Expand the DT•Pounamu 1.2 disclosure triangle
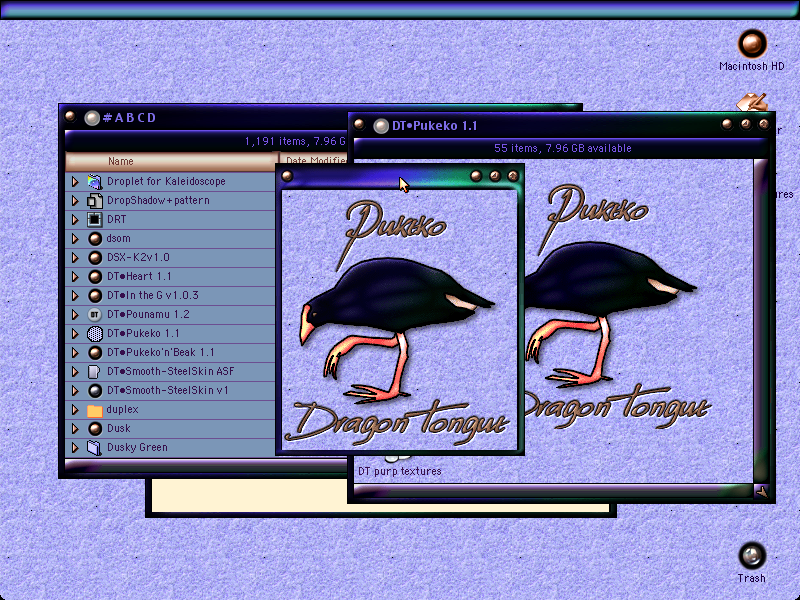Viewport: 800px width, 600px height. 75,314
